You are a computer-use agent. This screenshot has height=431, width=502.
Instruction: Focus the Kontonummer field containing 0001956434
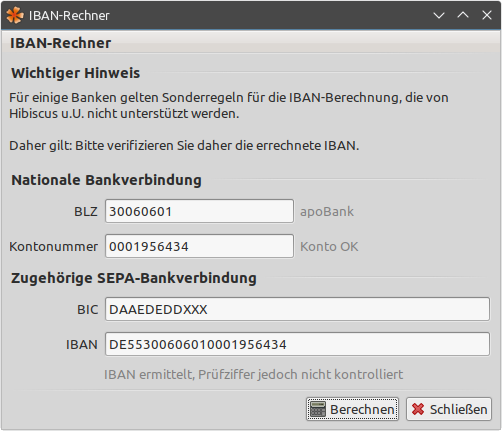[x=199, y=246]
